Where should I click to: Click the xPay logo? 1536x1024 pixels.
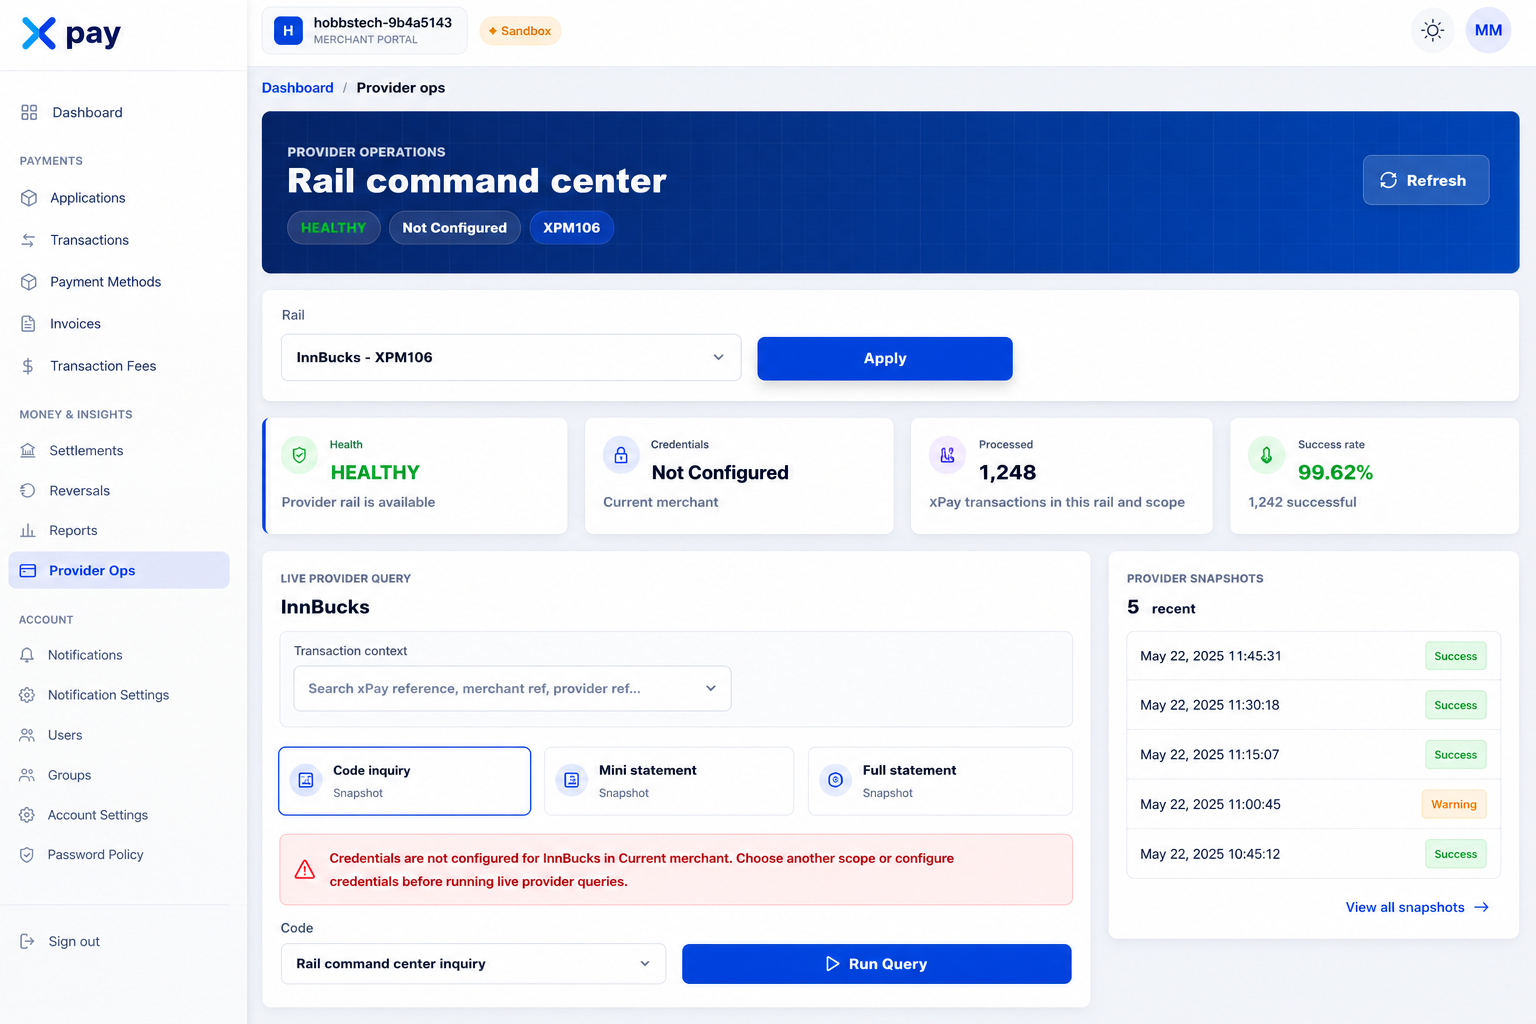point(71,34)
